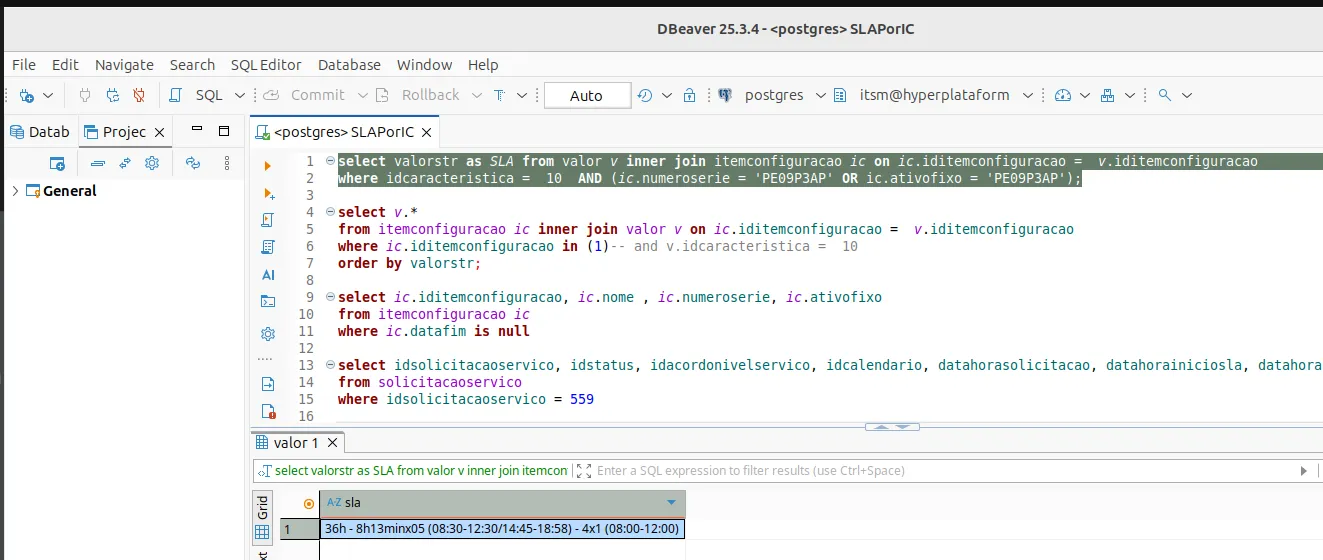Open the File menu

click(x=24, y=65)
